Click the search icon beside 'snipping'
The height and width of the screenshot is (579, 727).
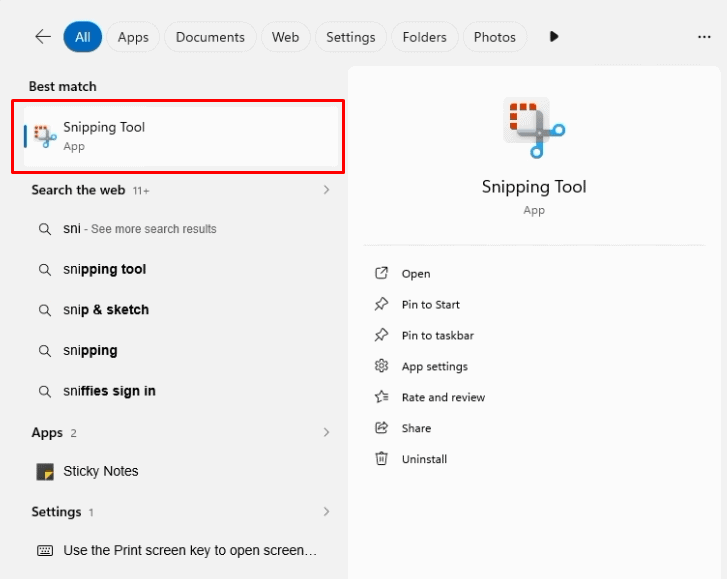[45, 350]
